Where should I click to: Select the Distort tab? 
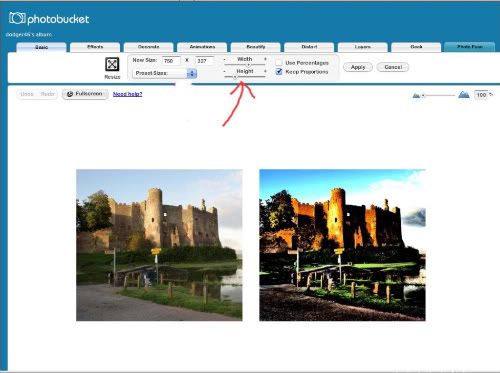[x=309, y=47]
